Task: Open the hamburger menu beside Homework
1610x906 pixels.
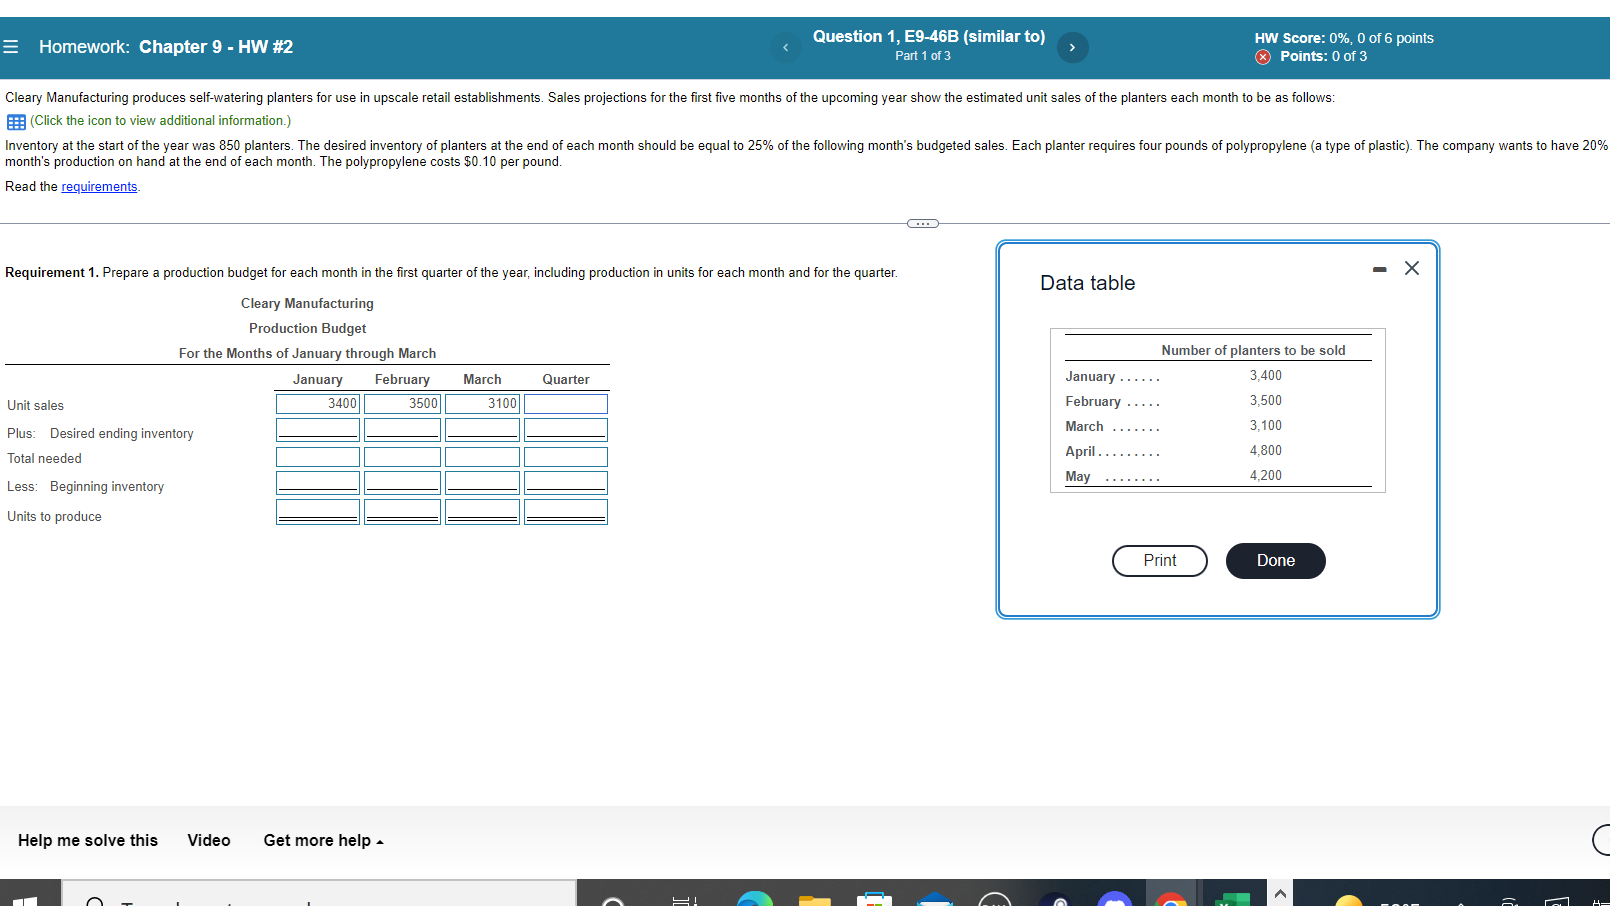Action: tap(11, 47)
